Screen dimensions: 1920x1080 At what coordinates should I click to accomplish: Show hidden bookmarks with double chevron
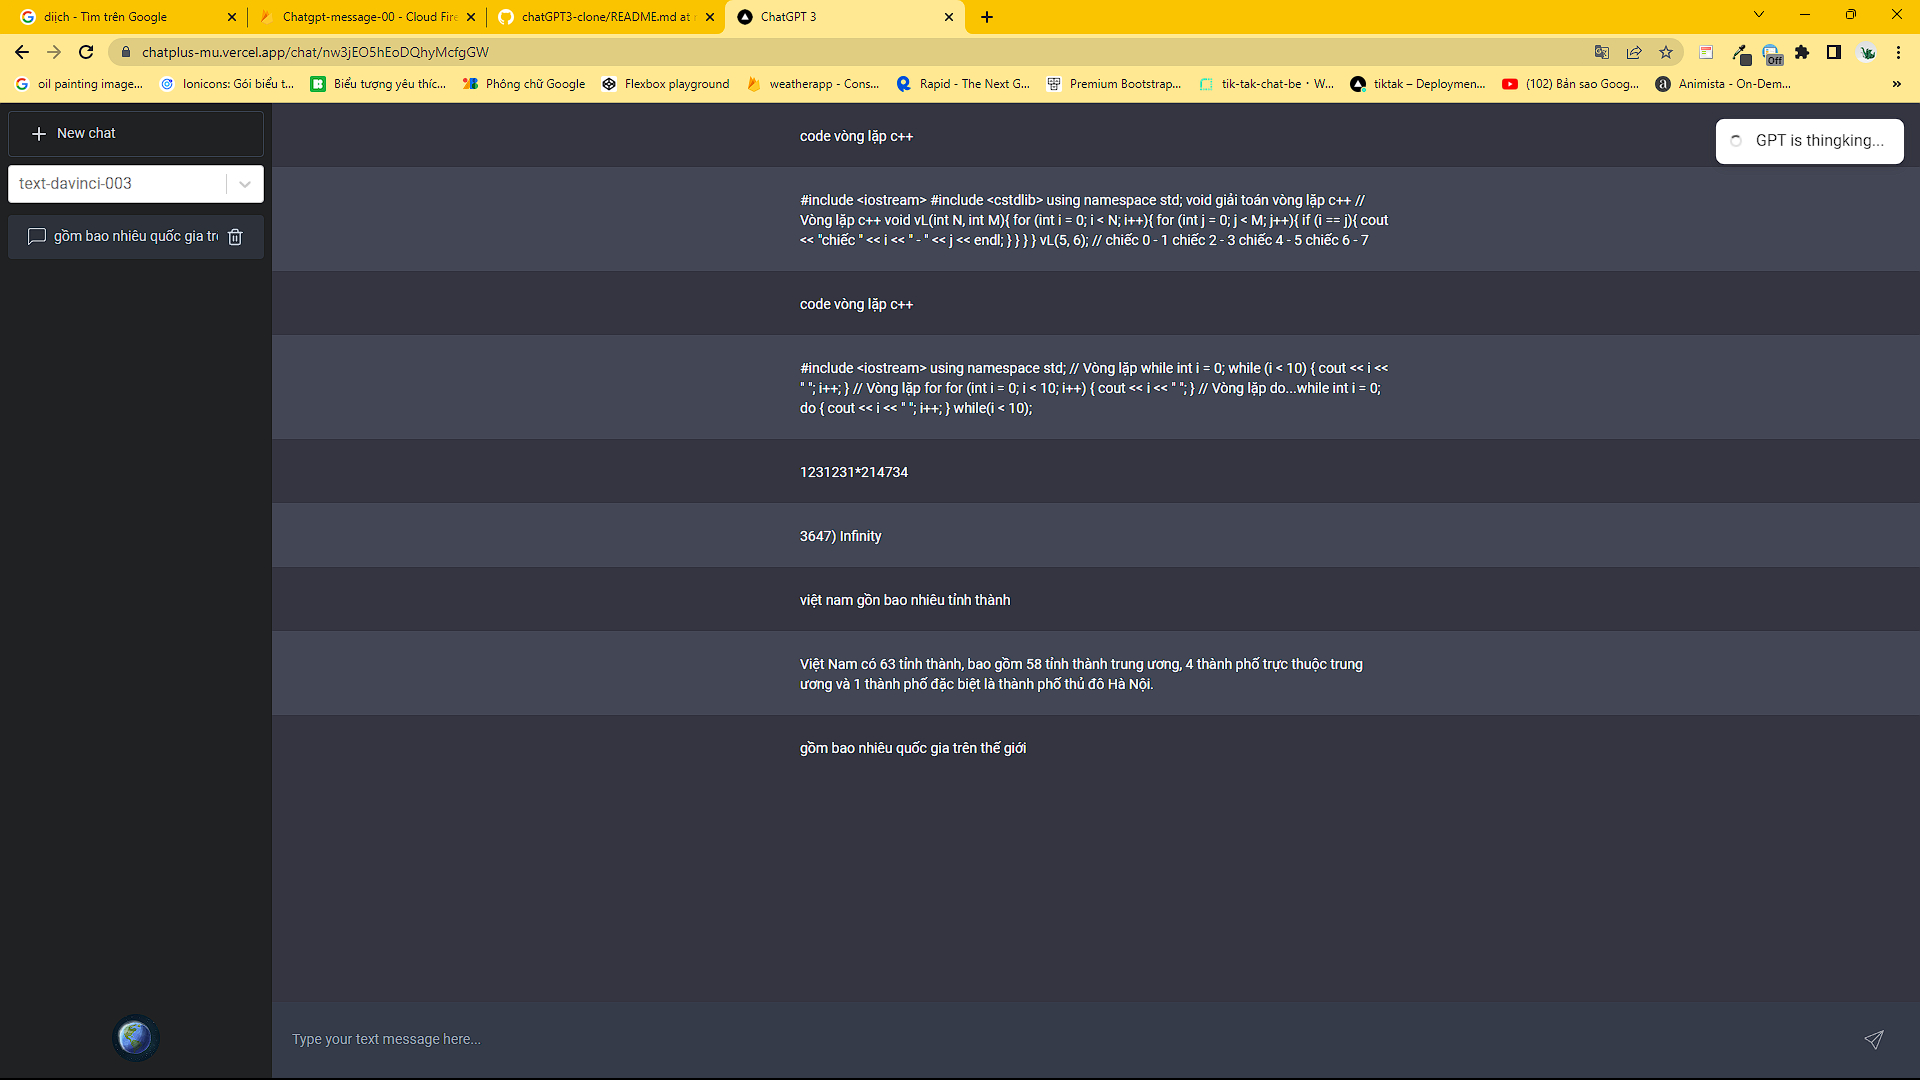point(1896,84)
